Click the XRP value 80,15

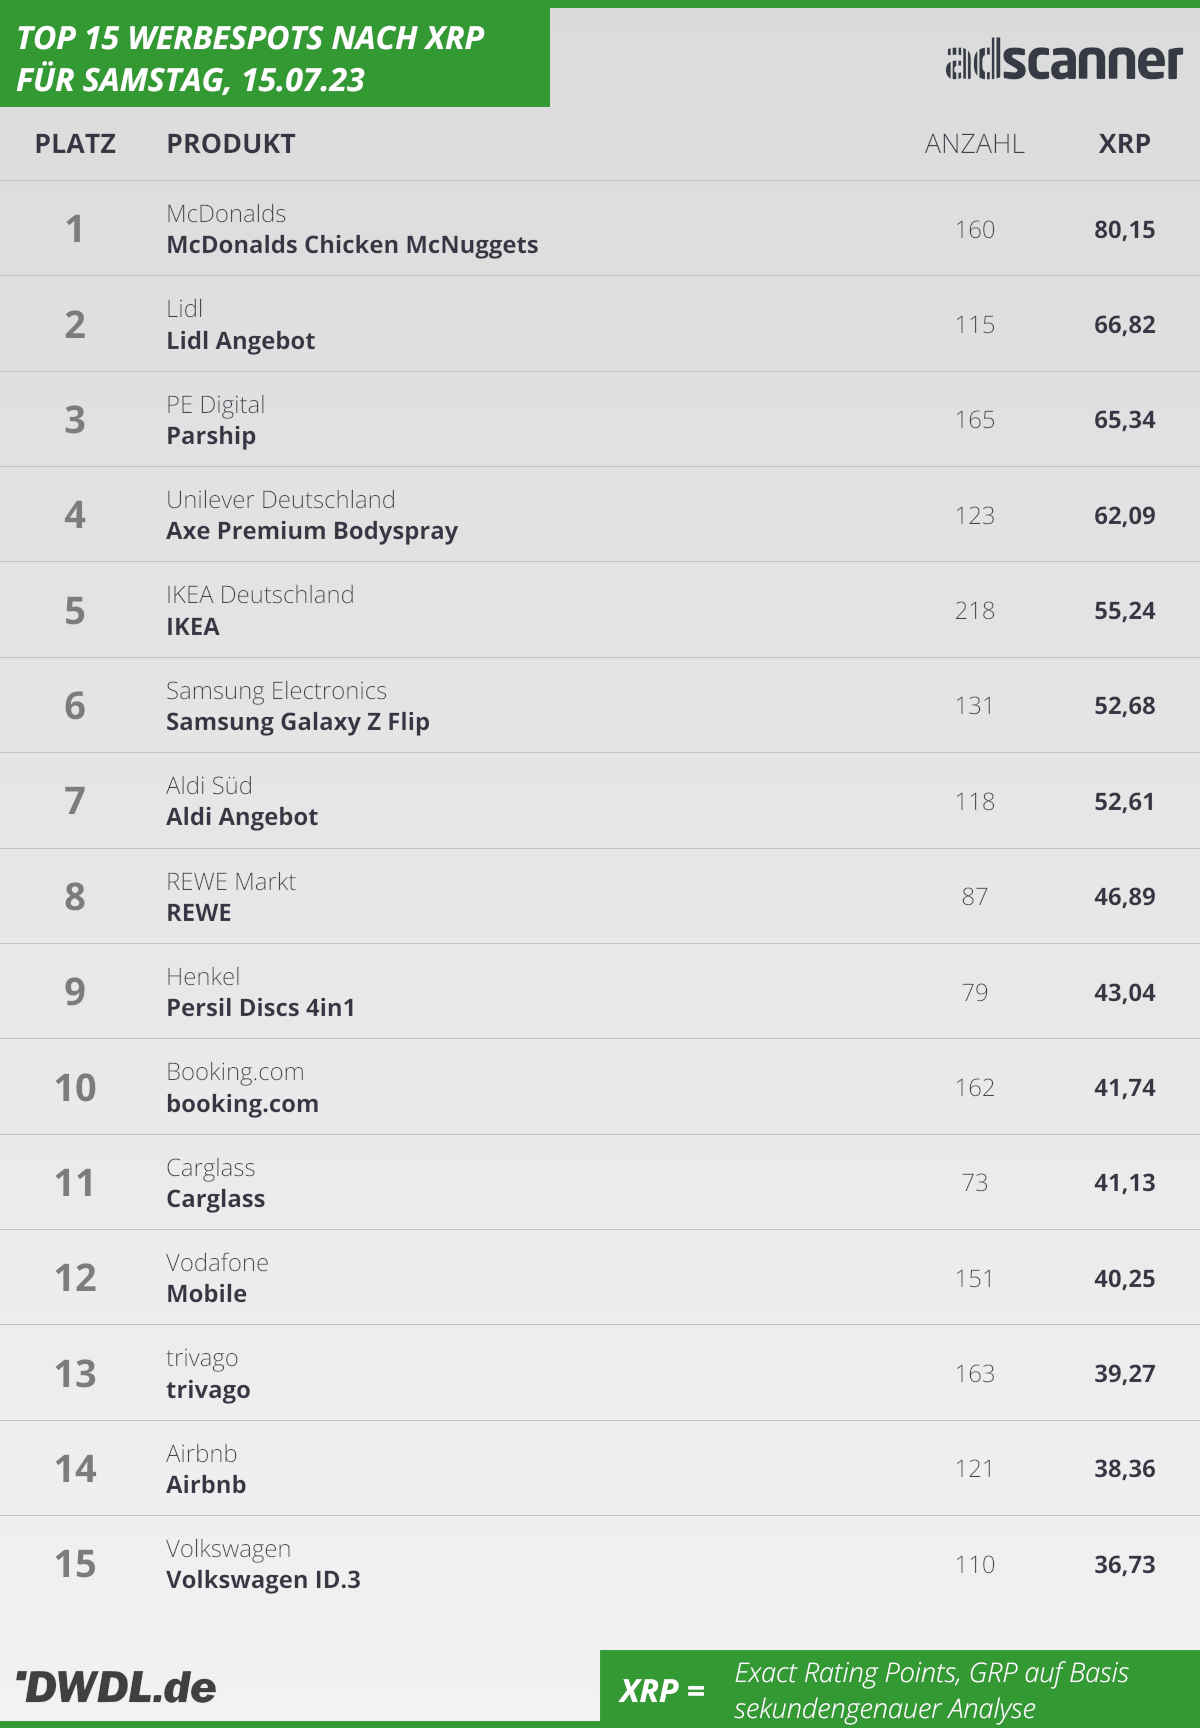tap(1124, 230)
